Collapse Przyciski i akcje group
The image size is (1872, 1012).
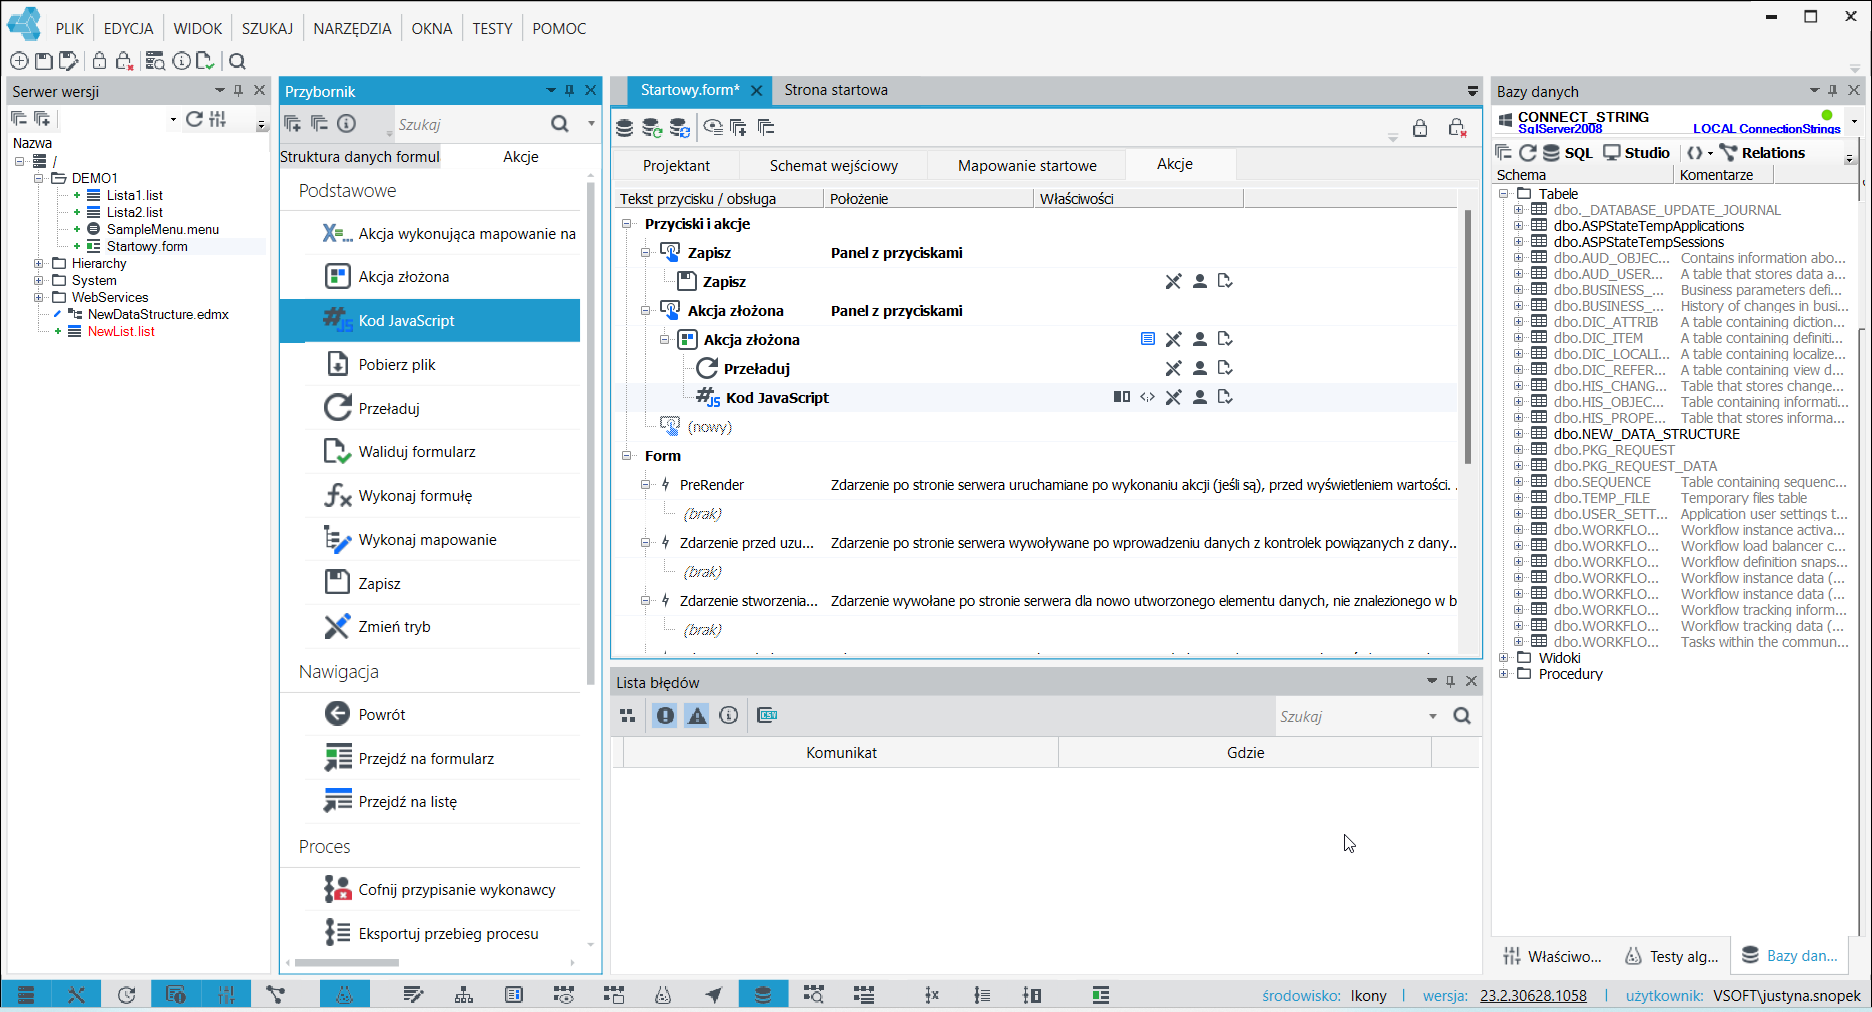pyautogui.click(x=627, y=224)
